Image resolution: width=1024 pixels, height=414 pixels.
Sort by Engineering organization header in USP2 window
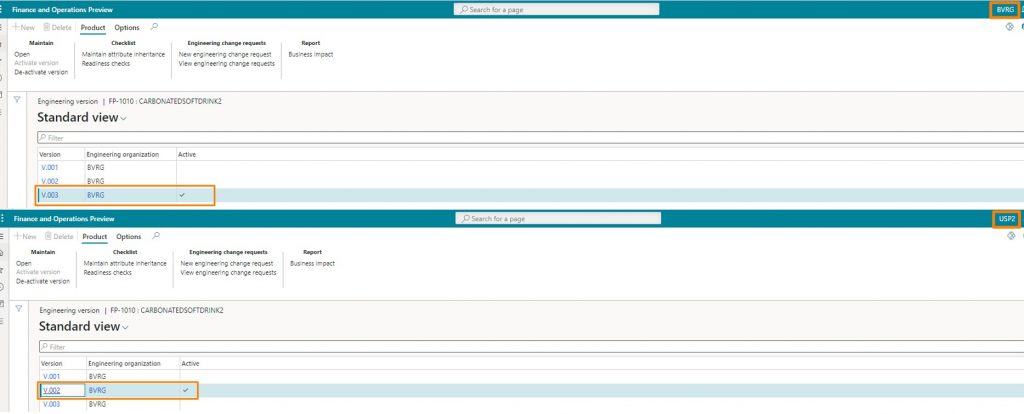[125, 363]
